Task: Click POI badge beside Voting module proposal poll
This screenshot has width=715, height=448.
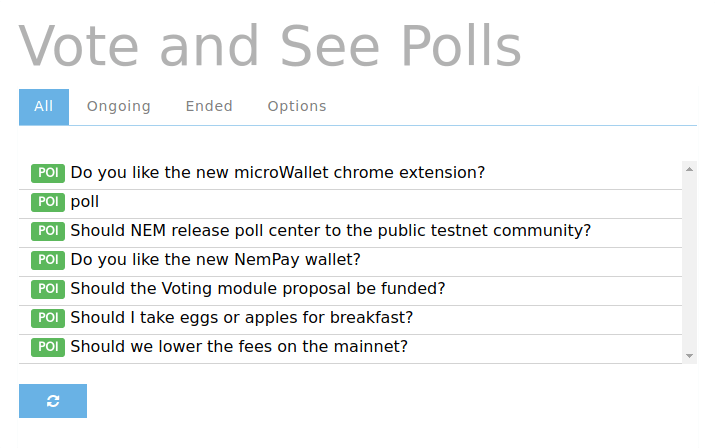Action: point(47,289)
